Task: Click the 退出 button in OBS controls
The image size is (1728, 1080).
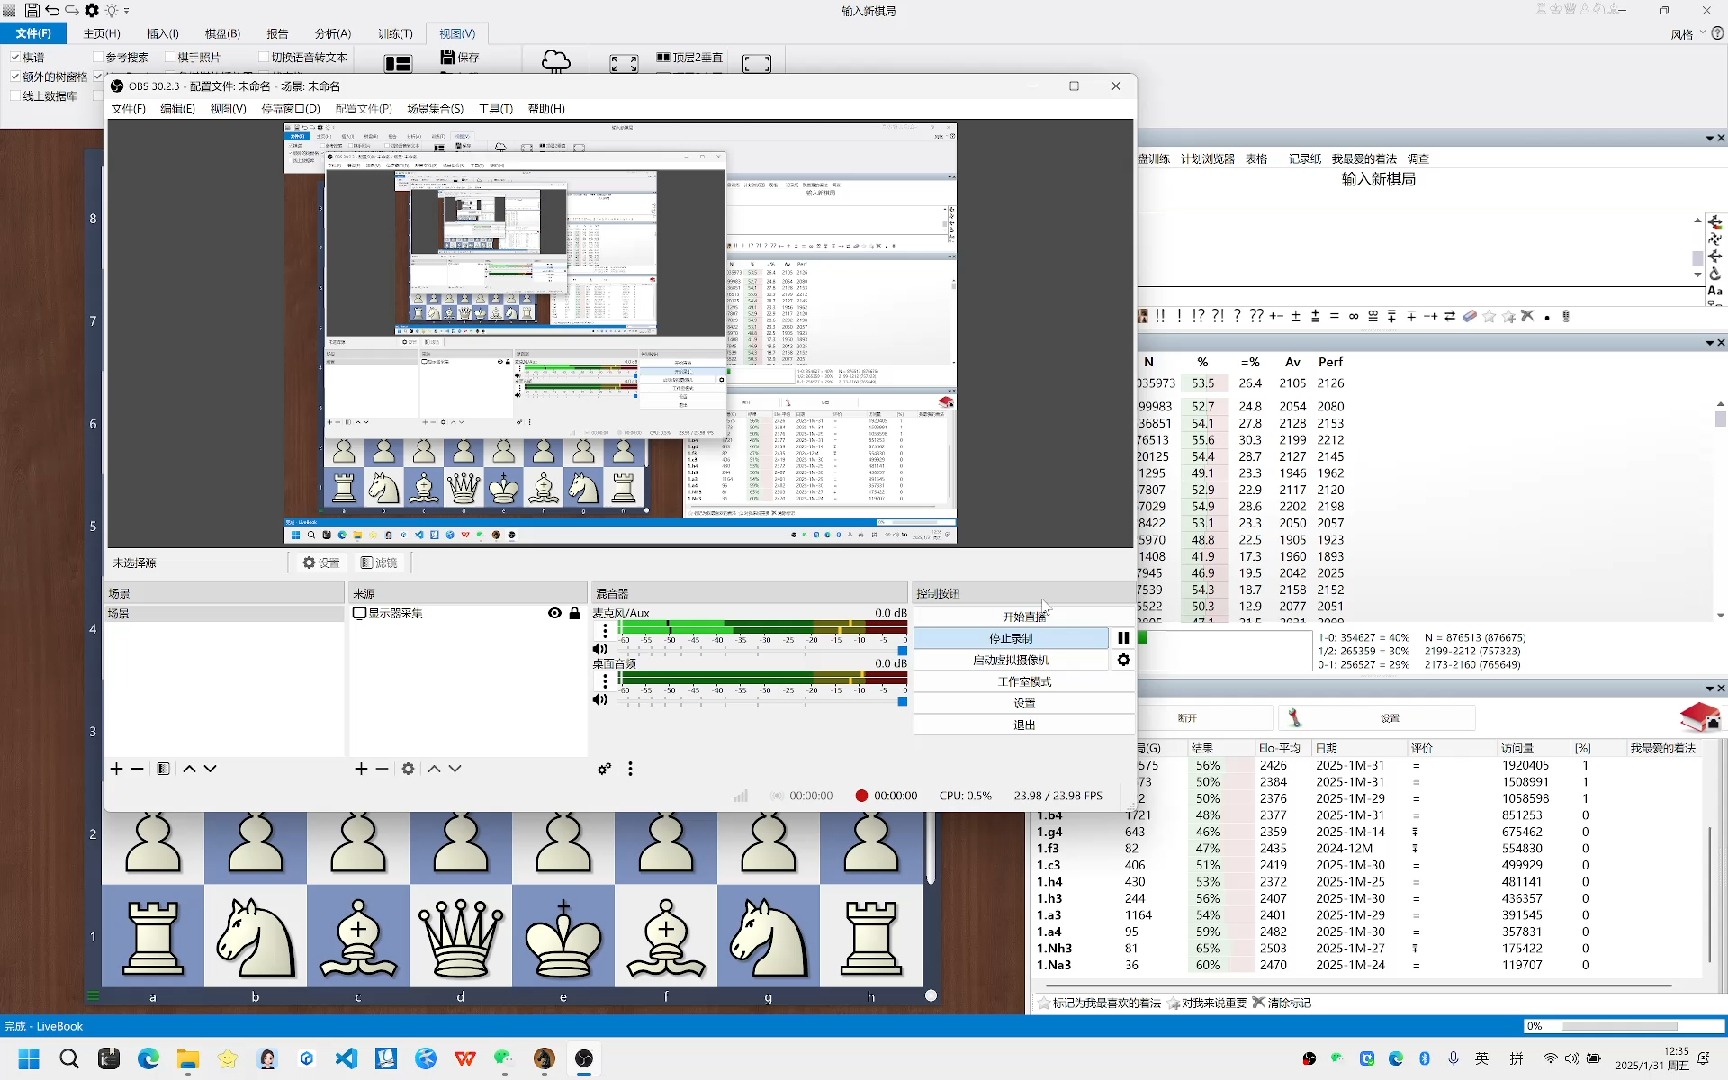Action: point(1024,725)
